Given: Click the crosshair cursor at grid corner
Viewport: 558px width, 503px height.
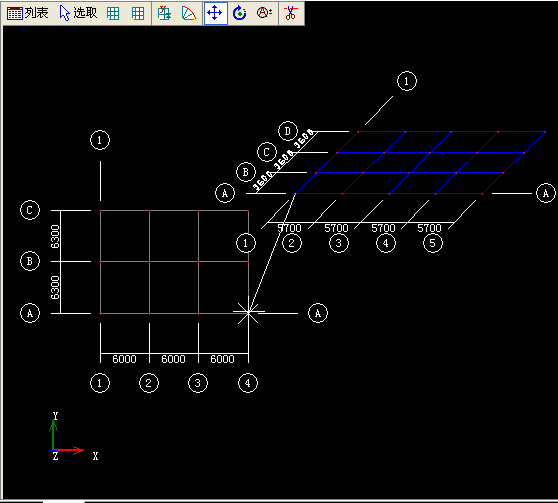Looking at the screenshot, I should 248,312.
